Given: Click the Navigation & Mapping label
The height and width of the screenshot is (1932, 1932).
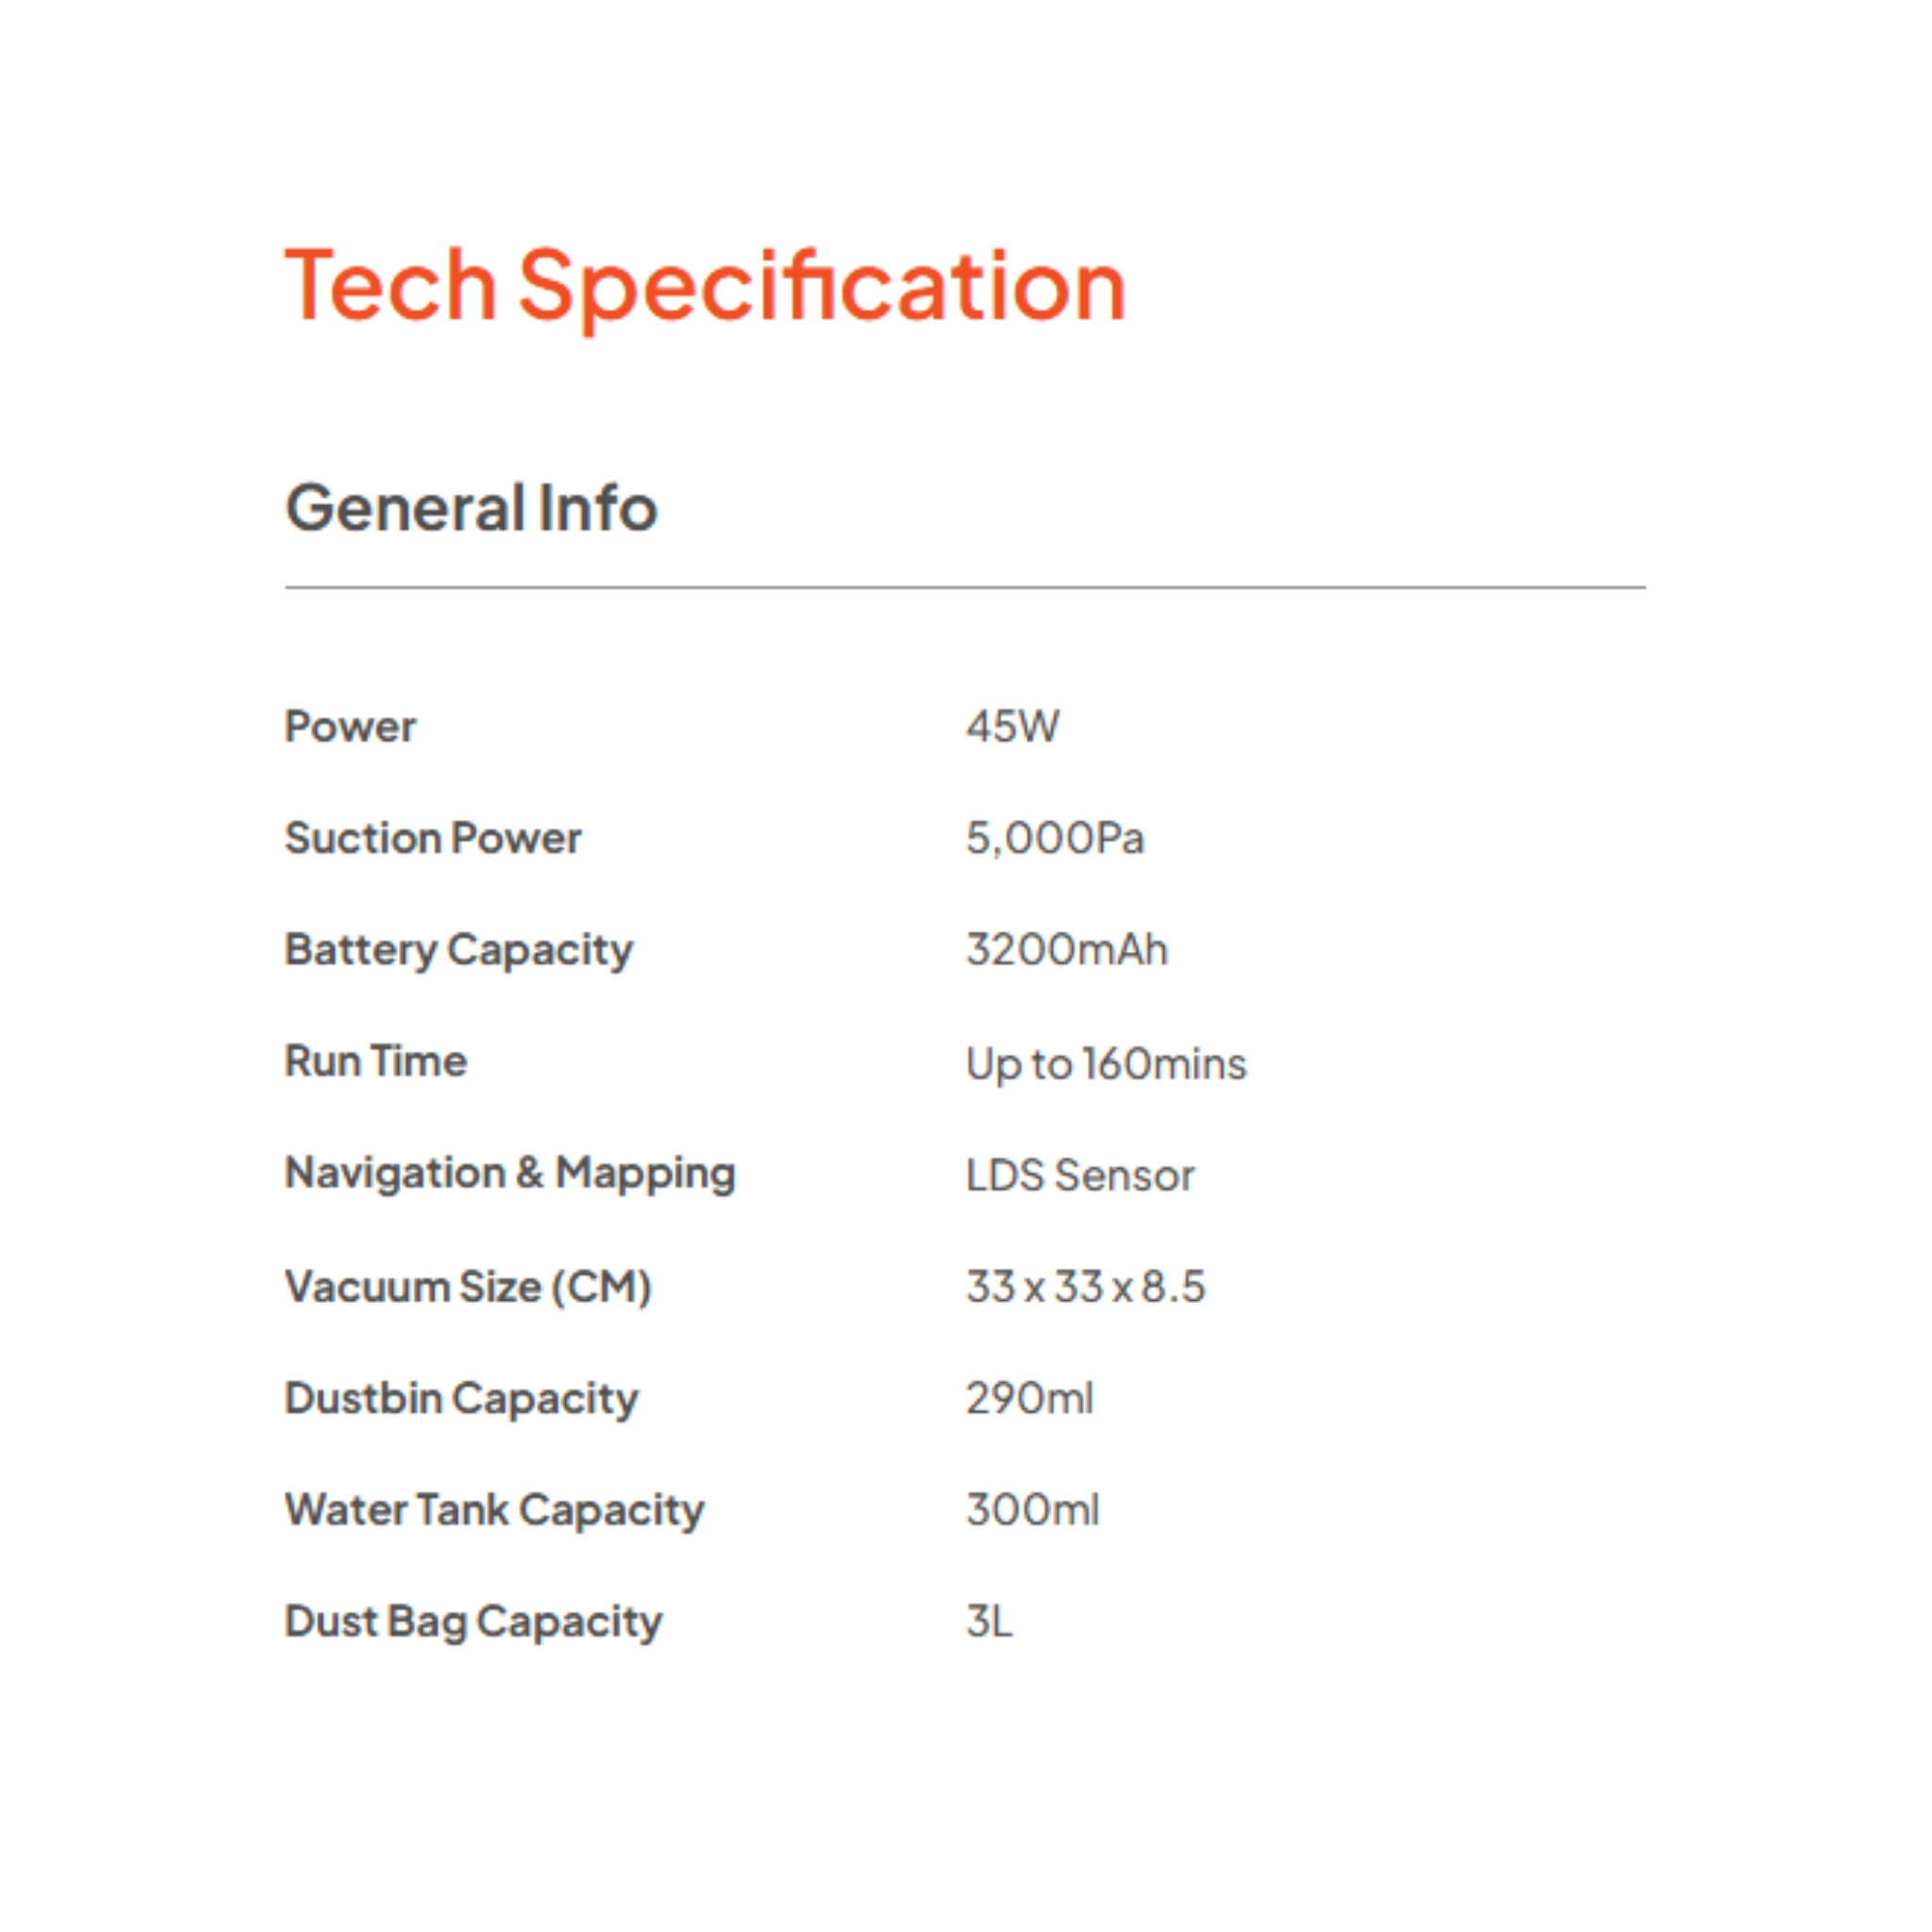Looking at the screenshot, I should pos(510,1174).
